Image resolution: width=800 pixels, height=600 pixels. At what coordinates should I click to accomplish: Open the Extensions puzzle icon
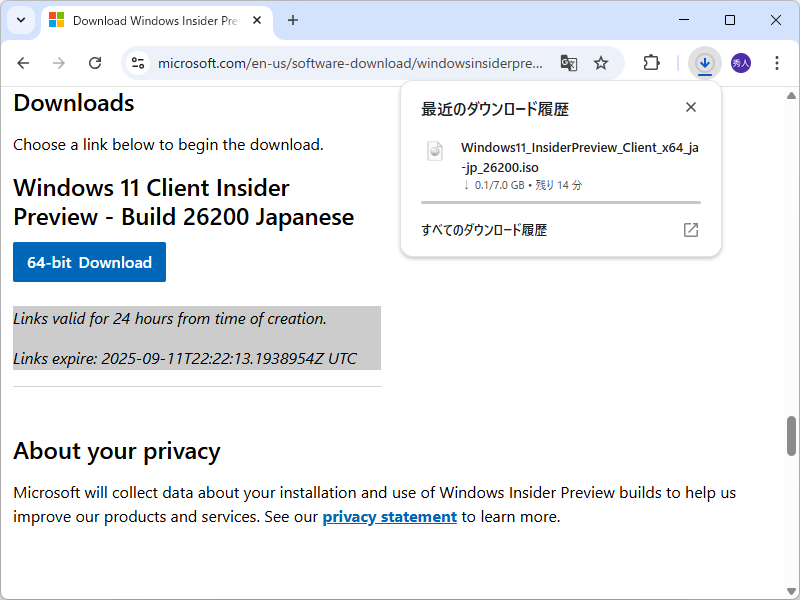pos(651,62)
